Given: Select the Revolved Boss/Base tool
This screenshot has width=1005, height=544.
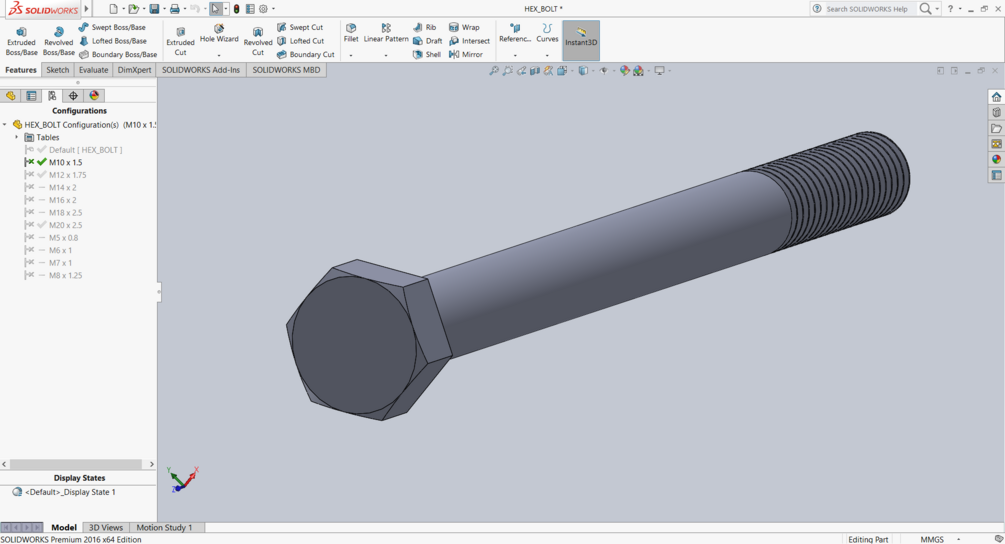Looking at the screenshot, I should [58, 41].
